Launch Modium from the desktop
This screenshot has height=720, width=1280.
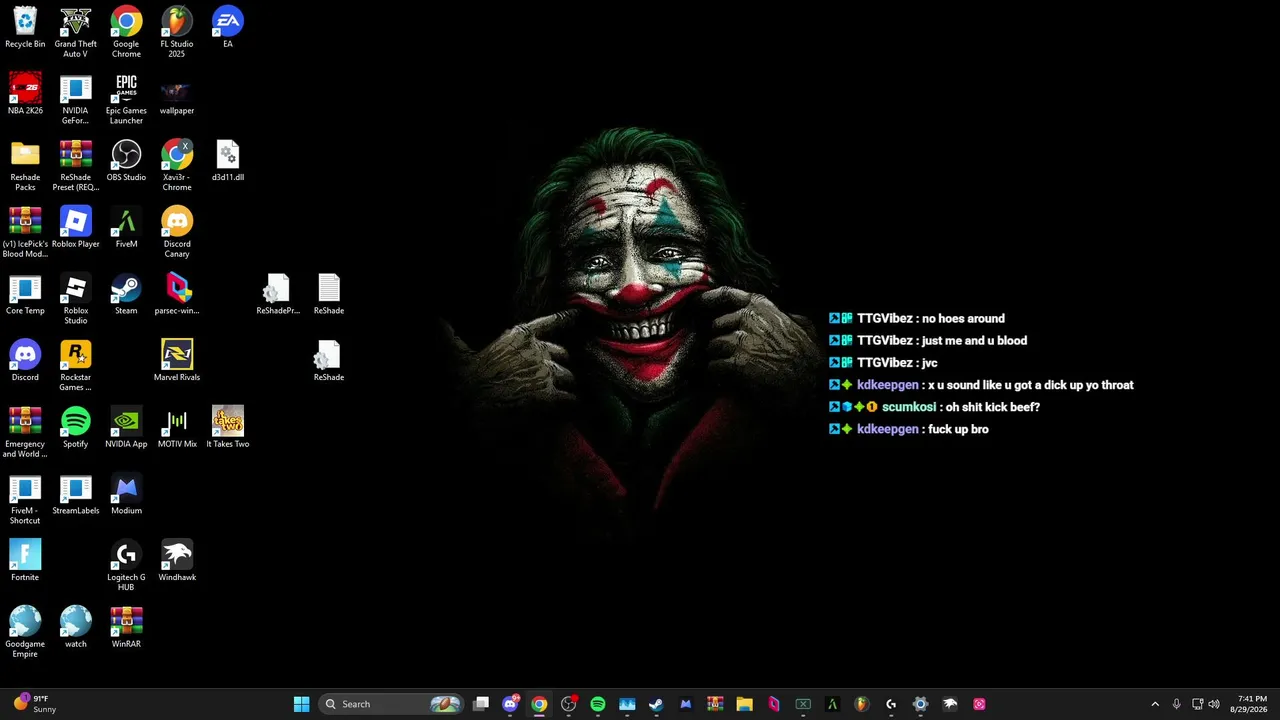click(126, 495)
